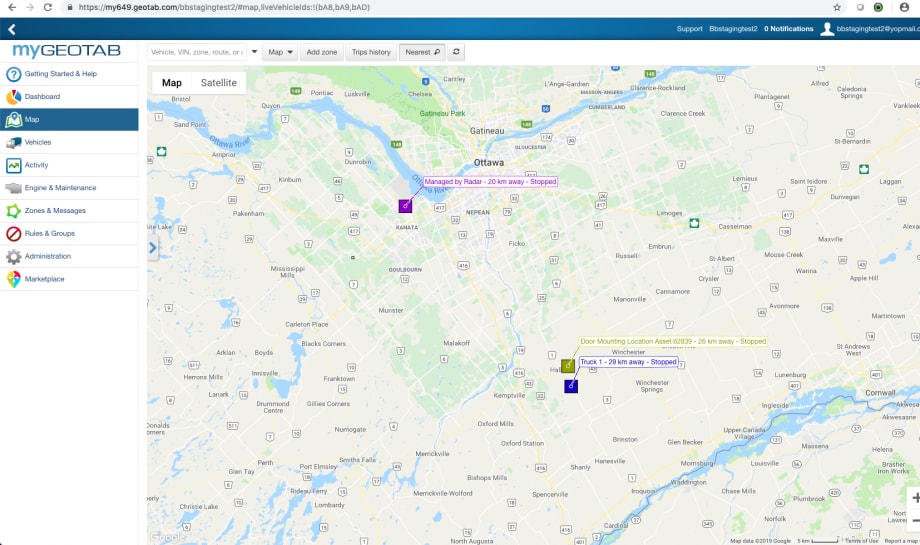Image resolution: width=920 pixels, height=545 pixels.
Task: Open Engine & Maintenance
Action: click(x=69, y=188)
